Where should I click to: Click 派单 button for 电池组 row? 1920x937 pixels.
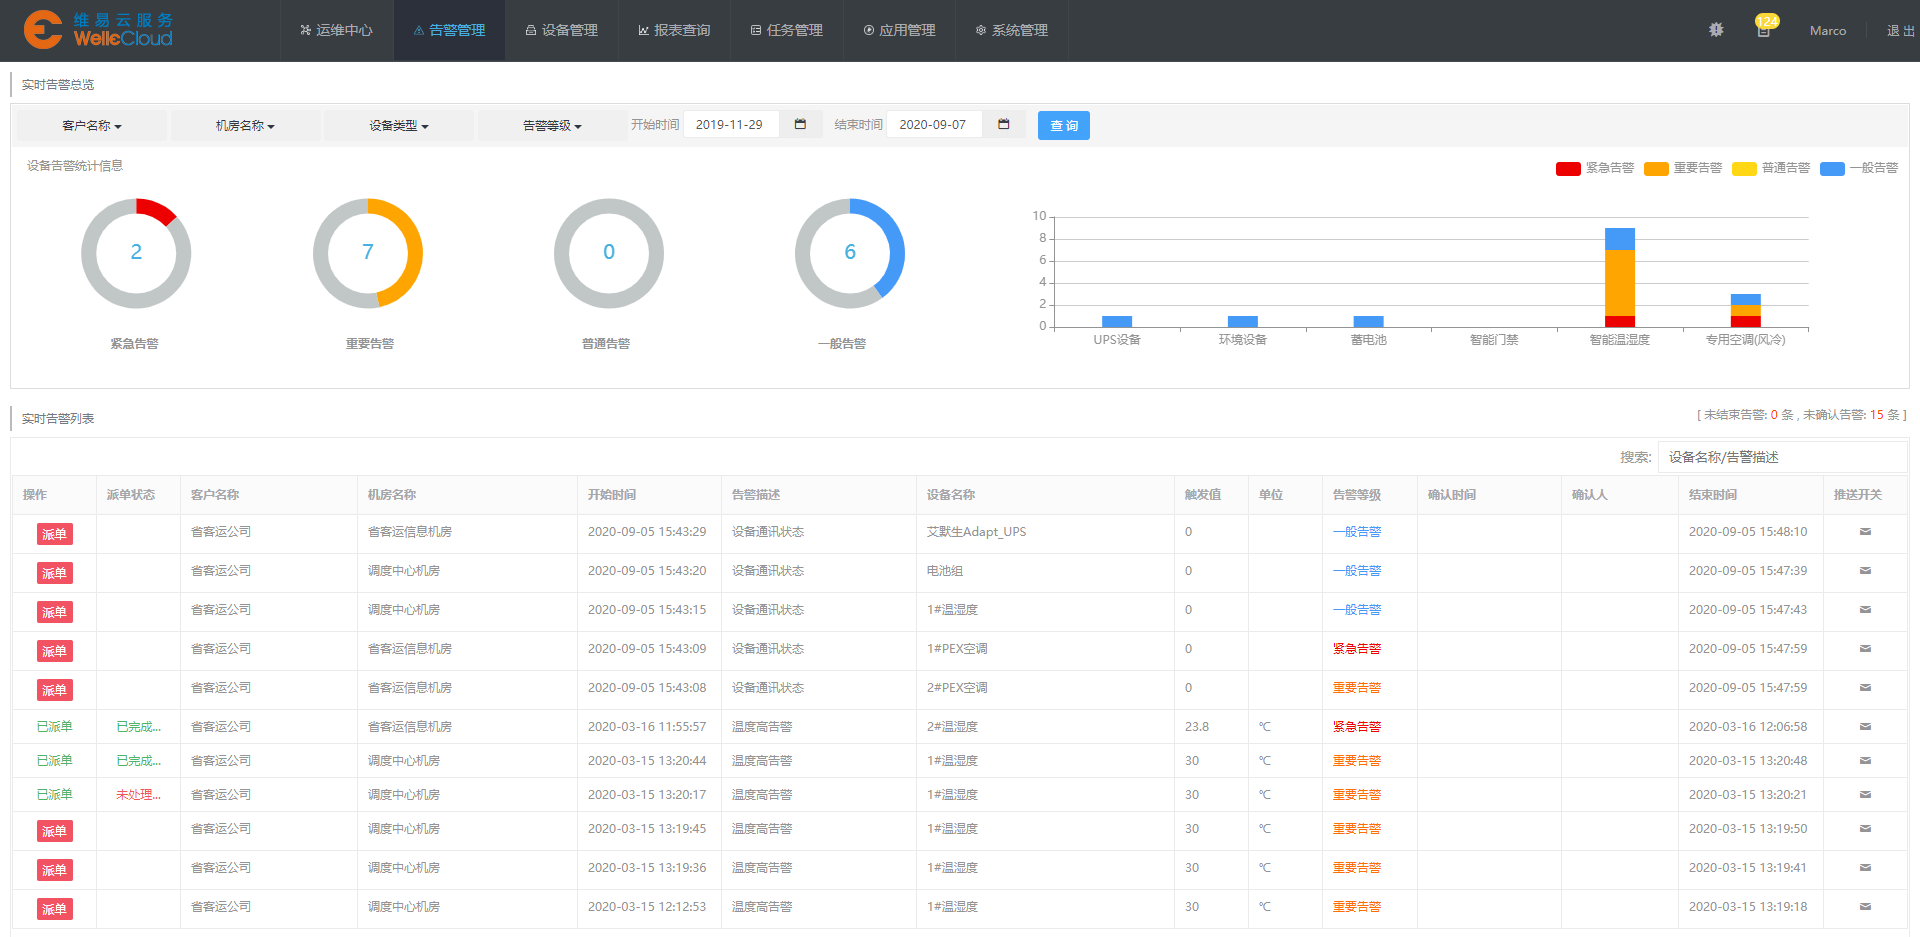[55, 573]
